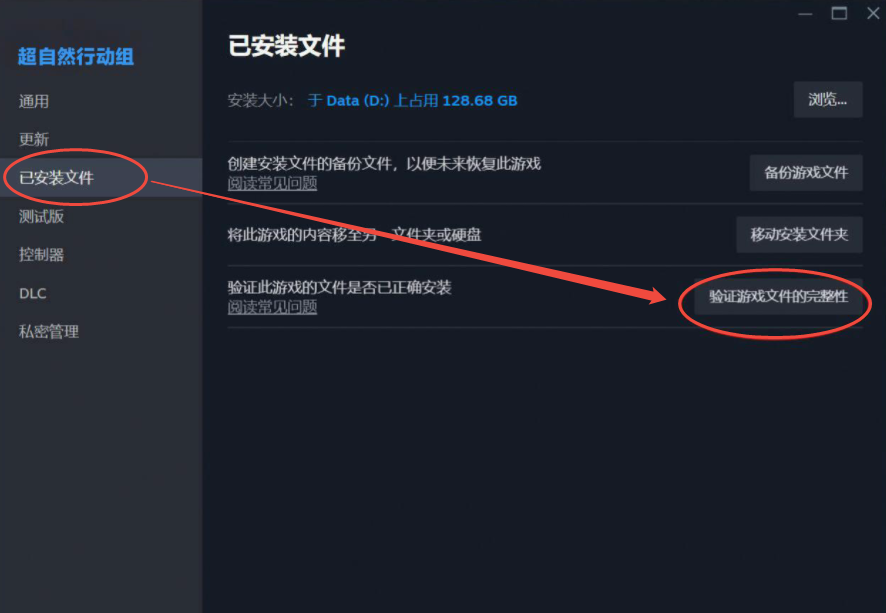Click the 浏览... button
Image resolution: width=886 pixels, height=613 pixels.
pos(828,100)
